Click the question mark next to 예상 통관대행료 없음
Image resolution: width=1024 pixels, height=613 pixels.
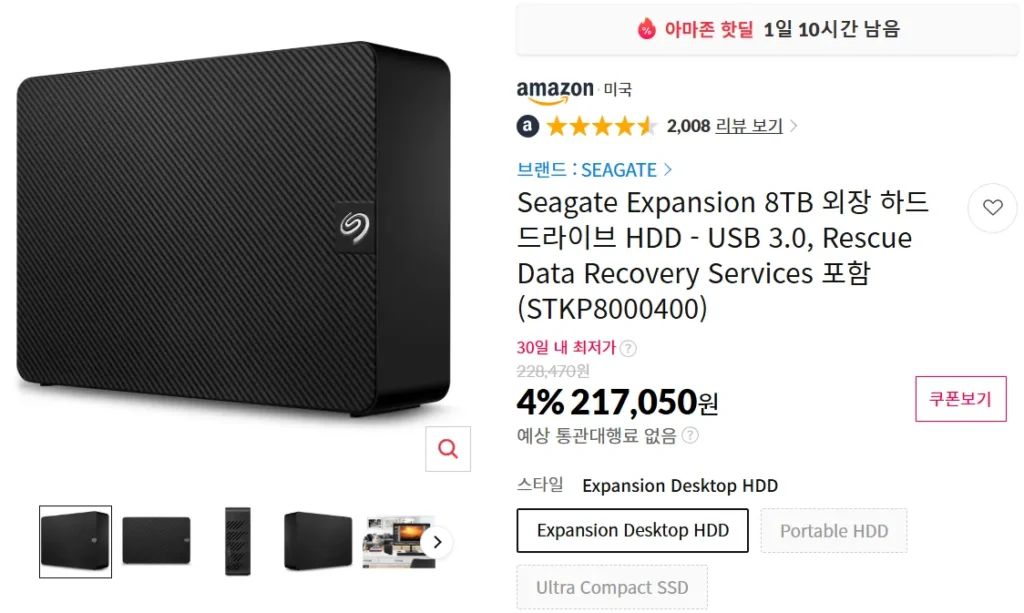coord(688,435)
